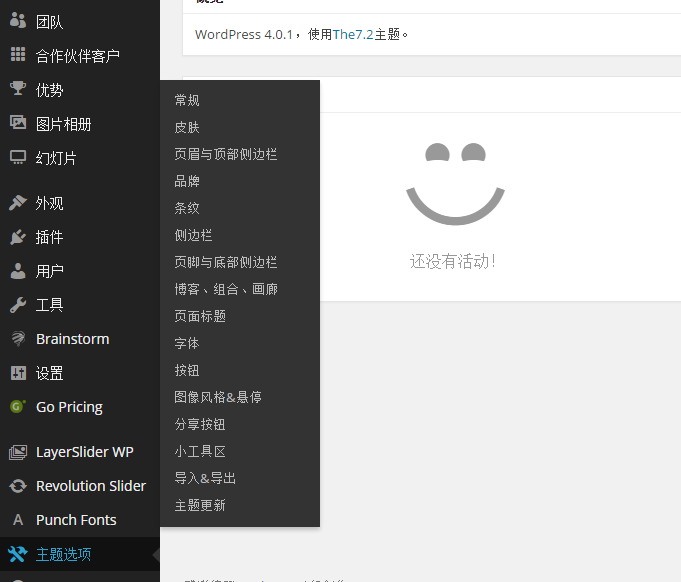This screenshot has height=582, width=681.
Task: Click 主题更新 at the submenu bottom
Action: click(x=200, y=505)
